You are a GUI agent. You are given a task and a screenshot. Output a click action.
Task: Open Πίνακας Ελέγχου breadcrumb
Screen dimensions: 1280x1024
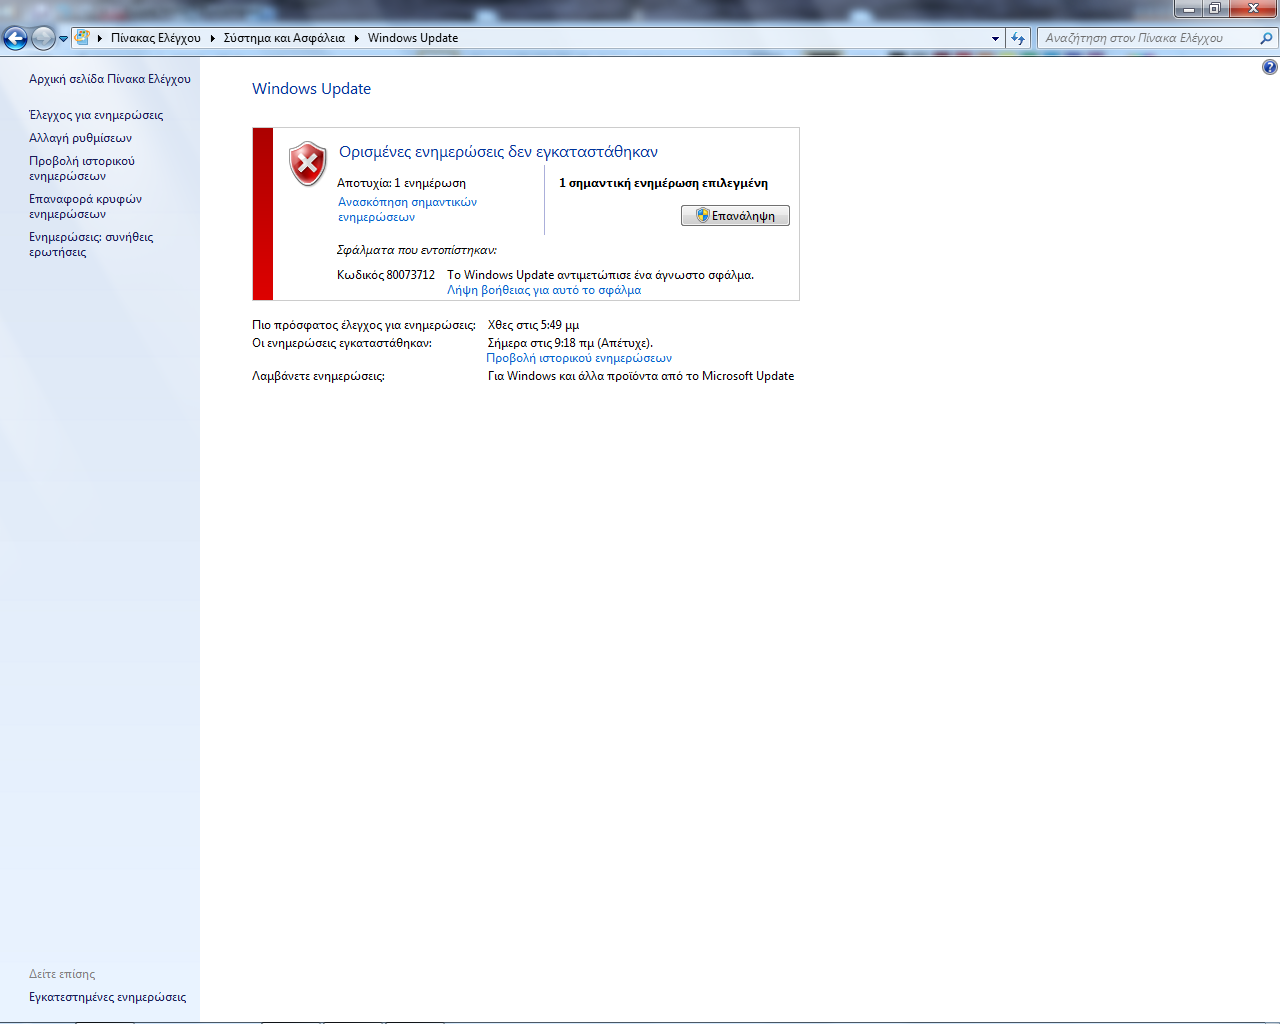pos(156,38)
